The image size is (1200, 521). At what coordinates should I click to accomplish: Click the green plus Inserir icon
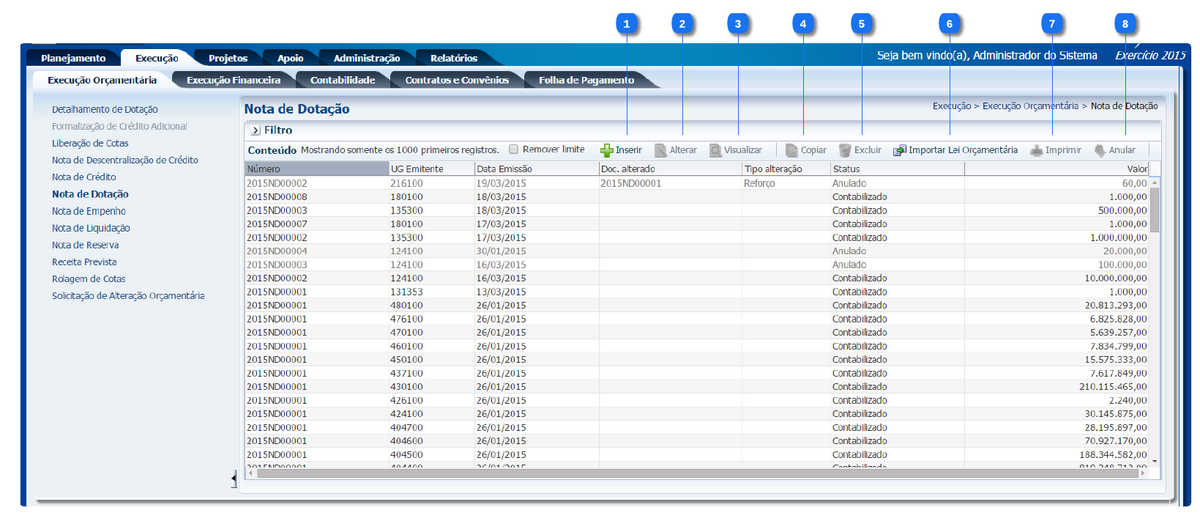point(607,150)
